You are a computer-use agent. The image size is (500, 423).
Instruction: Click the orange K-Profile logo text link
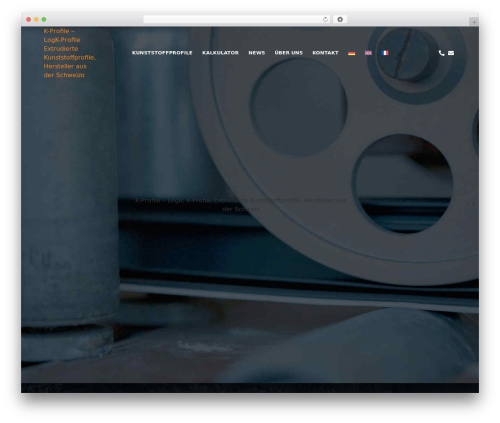click(69, 53)
